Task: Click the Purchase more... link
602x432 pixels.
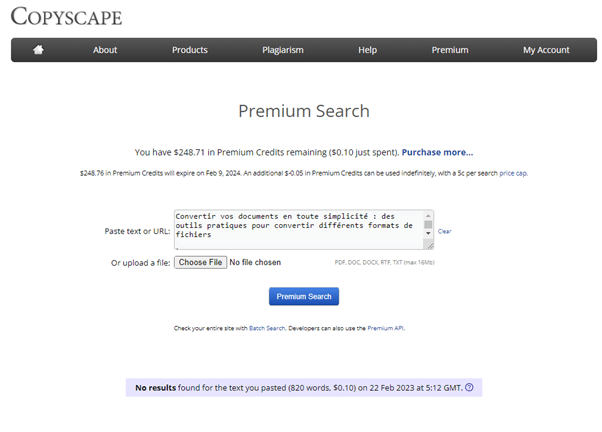Action: (437, 152)
